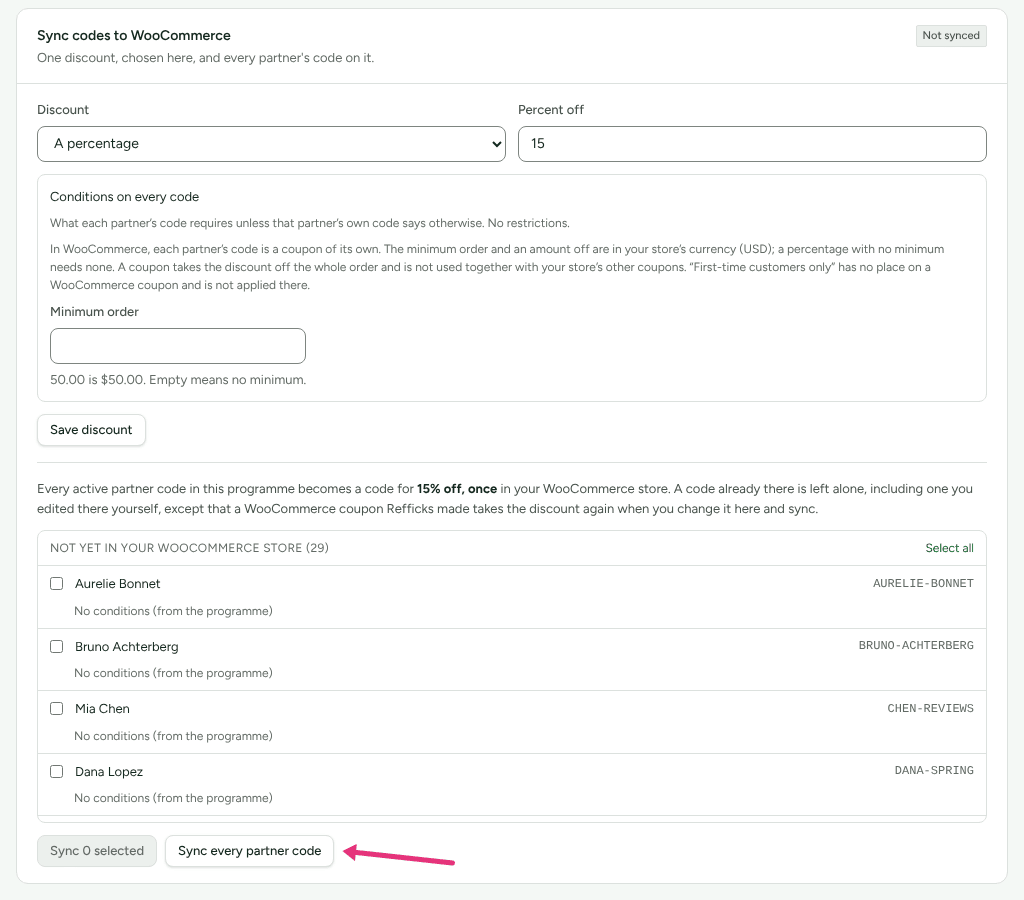The height and width of the screenshot is (900, 1024).
Task: Tick the Mia Chen checkbox
Action: (x=57, y=708)
